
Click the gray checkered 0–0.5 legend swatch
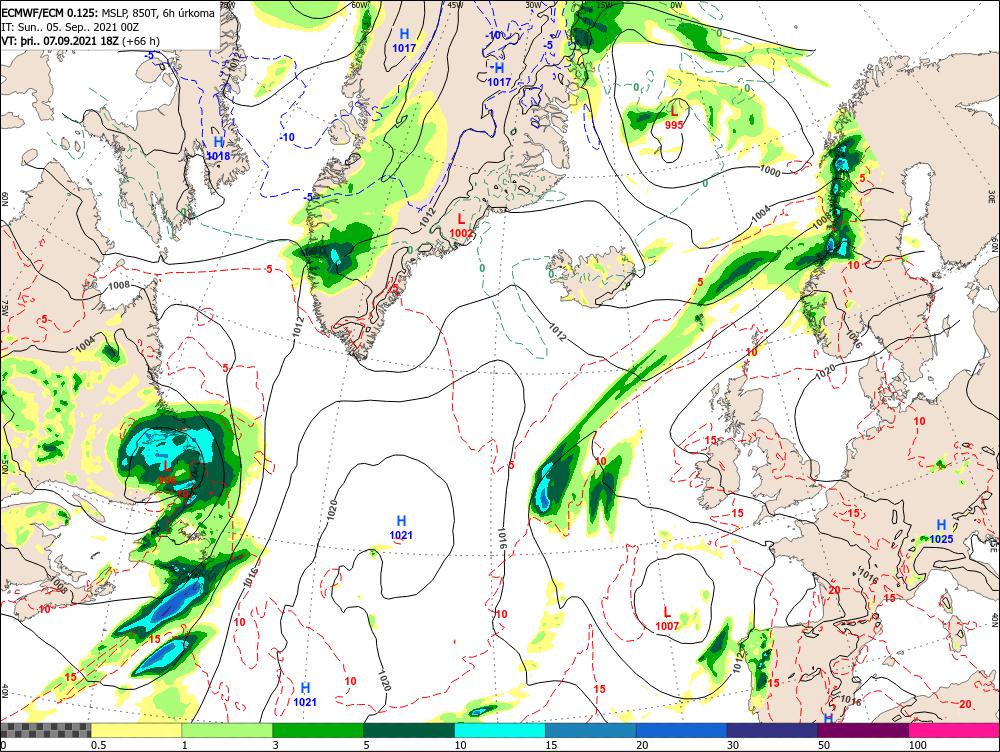click(x=45, y=730)
